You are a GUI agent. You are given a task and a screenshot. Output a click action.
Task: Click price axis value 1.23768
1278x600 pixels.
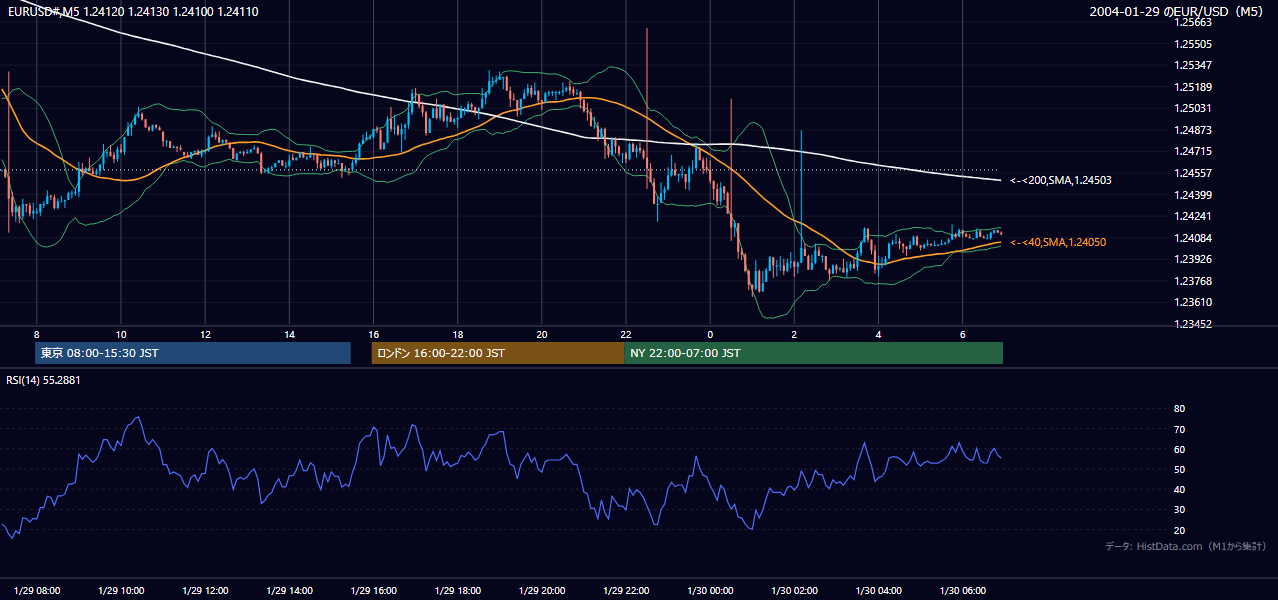(1194, 281)
